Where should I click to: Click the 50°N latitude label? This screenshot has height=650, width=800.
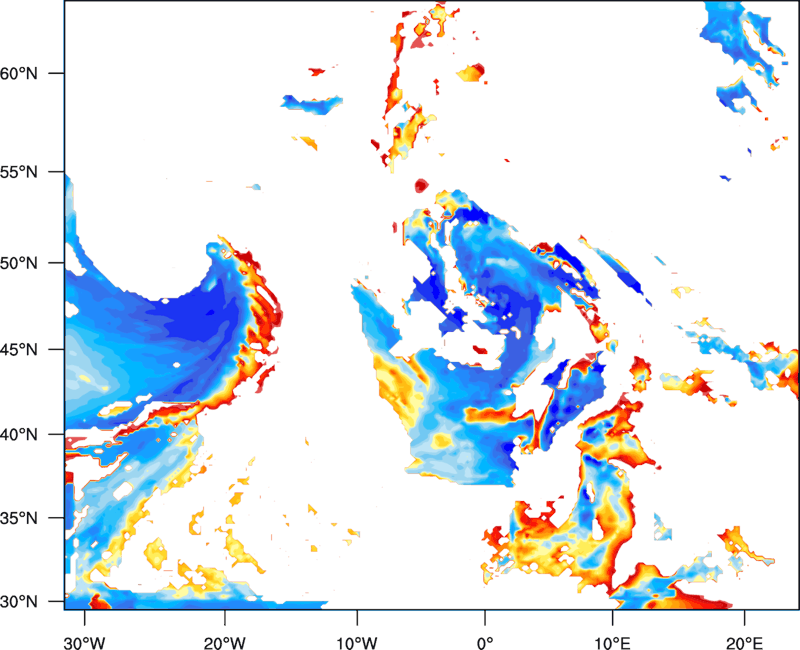point(19,263)
